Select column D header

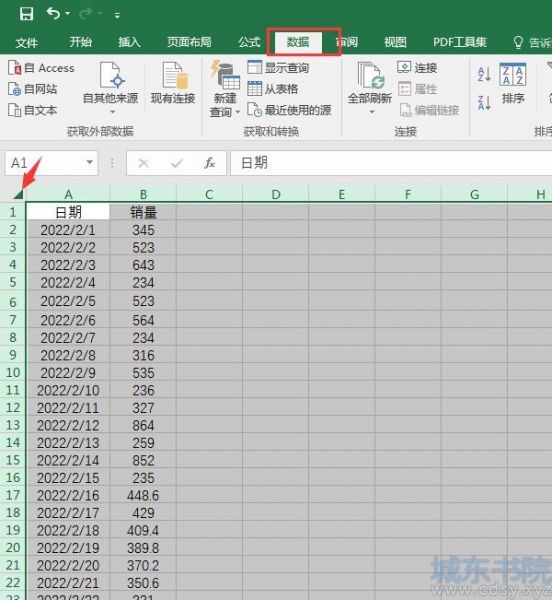pos(275,194)
